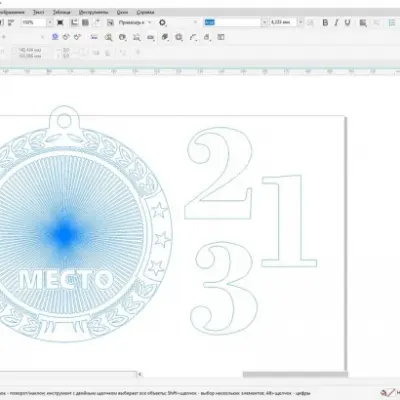Expand the font size dropdown arrow

click(301, 22)
